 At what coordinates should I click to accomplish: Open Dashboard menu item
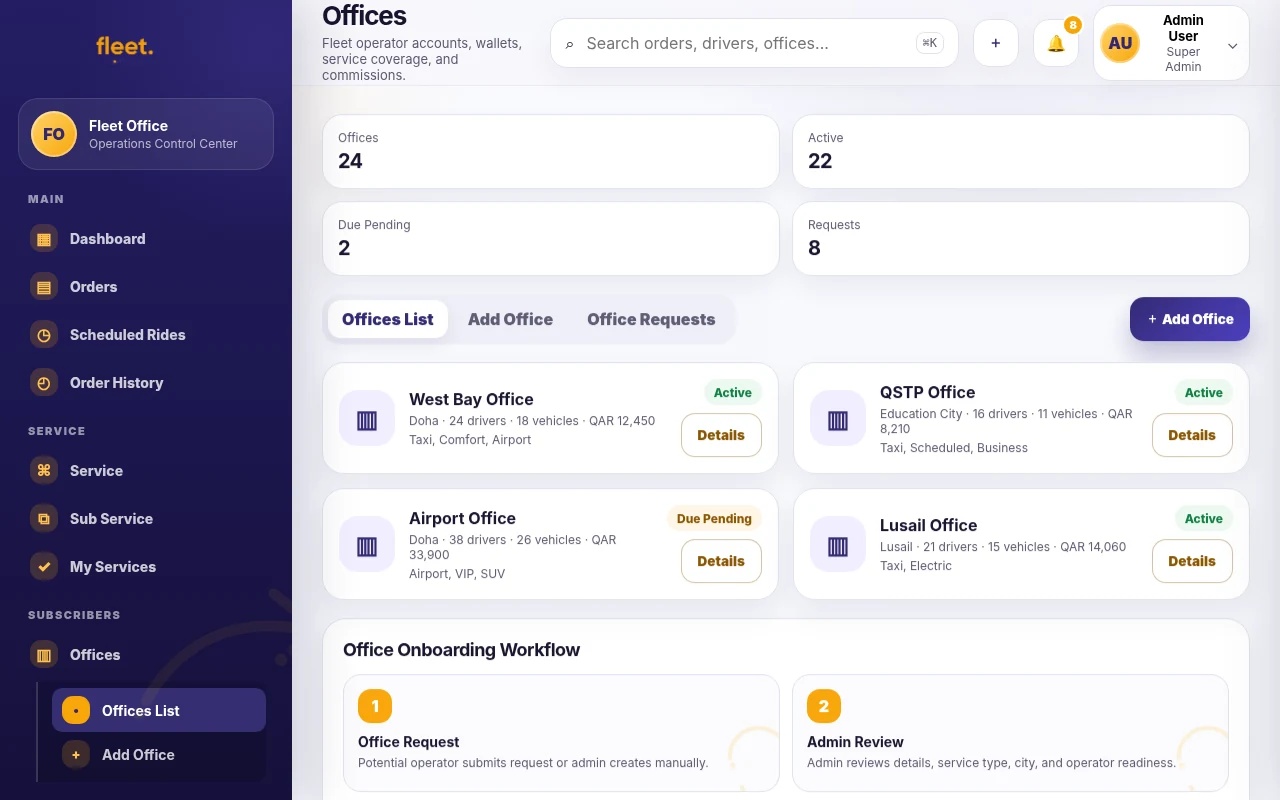(x=146, y=239)
